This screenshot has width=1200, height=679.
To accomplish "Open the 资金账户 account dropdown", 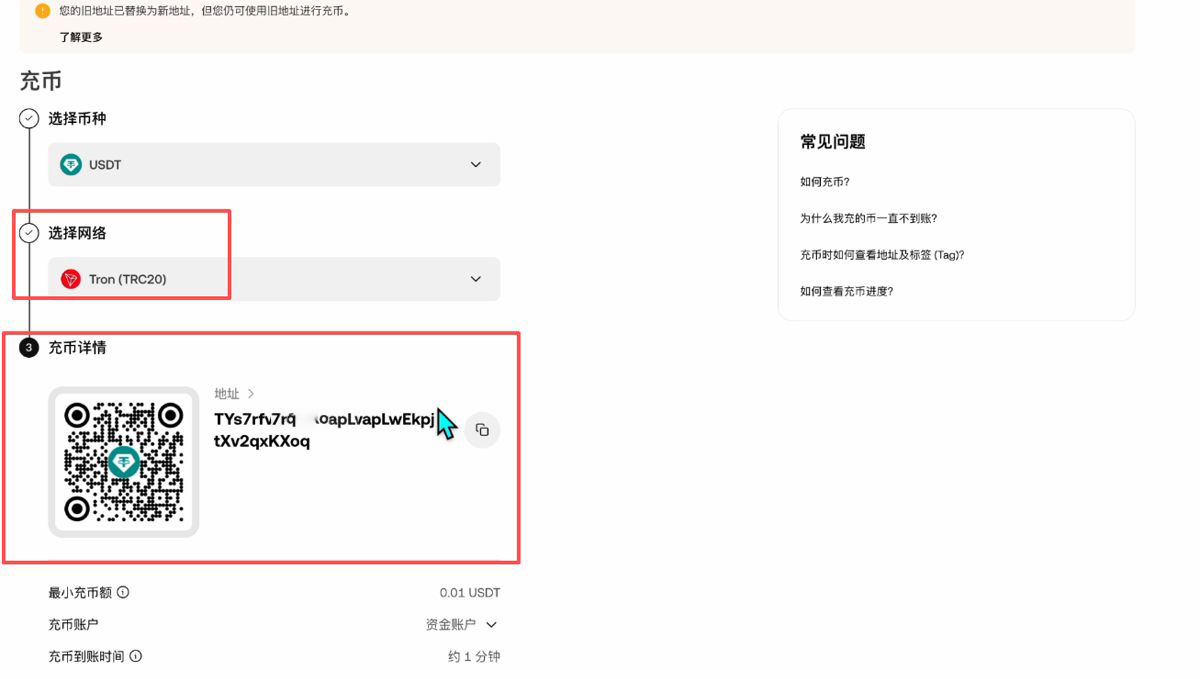I will pyautogui.click(x=493, y=624).
